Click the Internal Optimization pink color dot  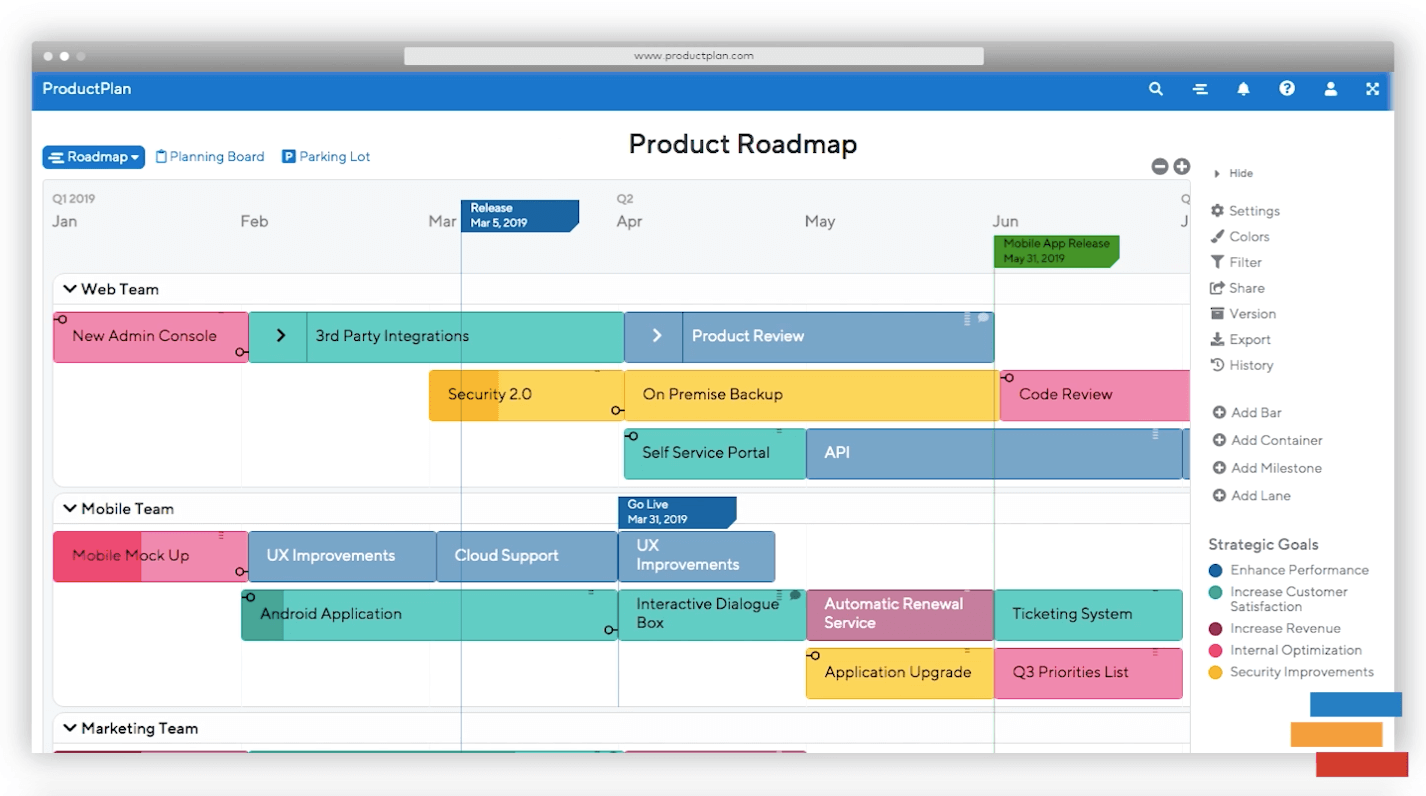click(1216, 651)
